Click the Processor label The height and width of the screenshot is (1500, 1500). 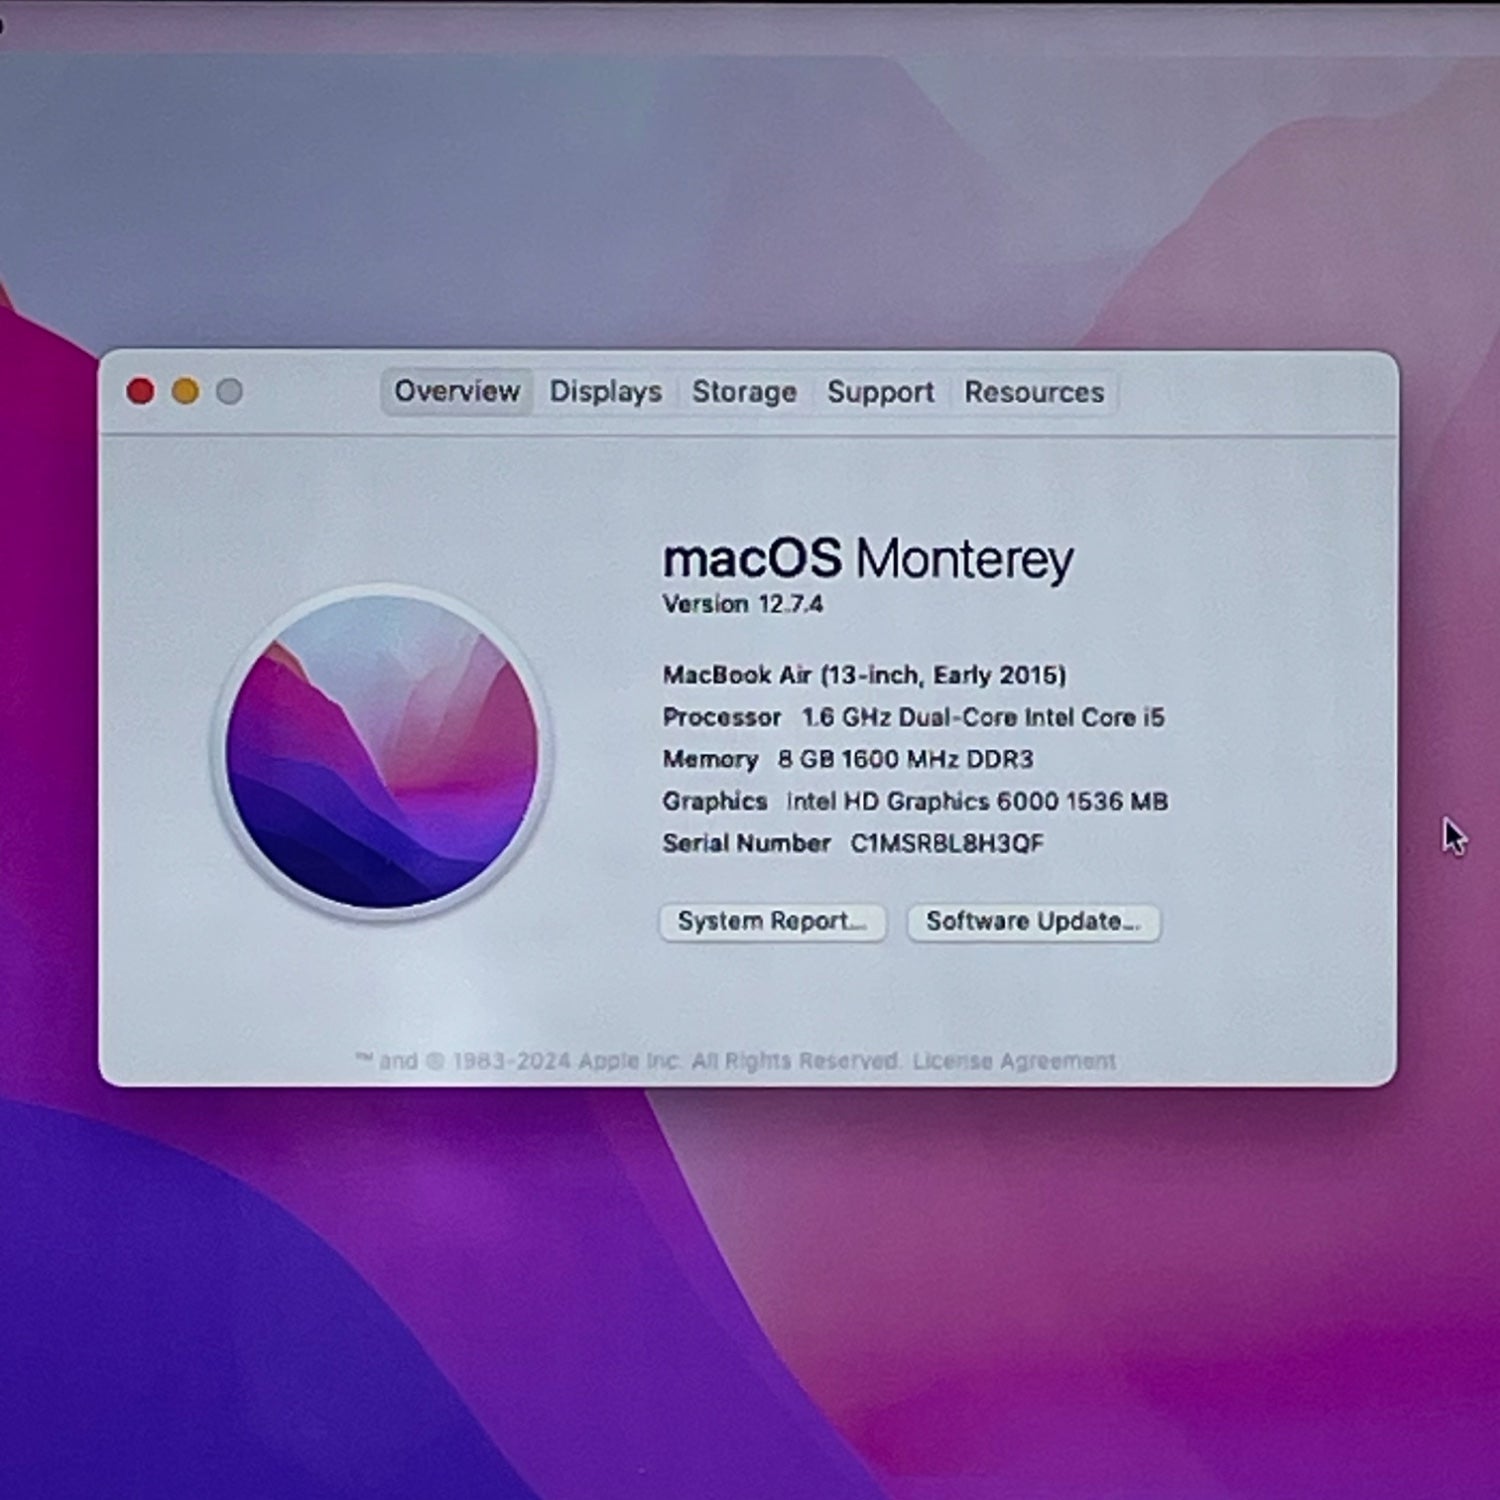722,718
